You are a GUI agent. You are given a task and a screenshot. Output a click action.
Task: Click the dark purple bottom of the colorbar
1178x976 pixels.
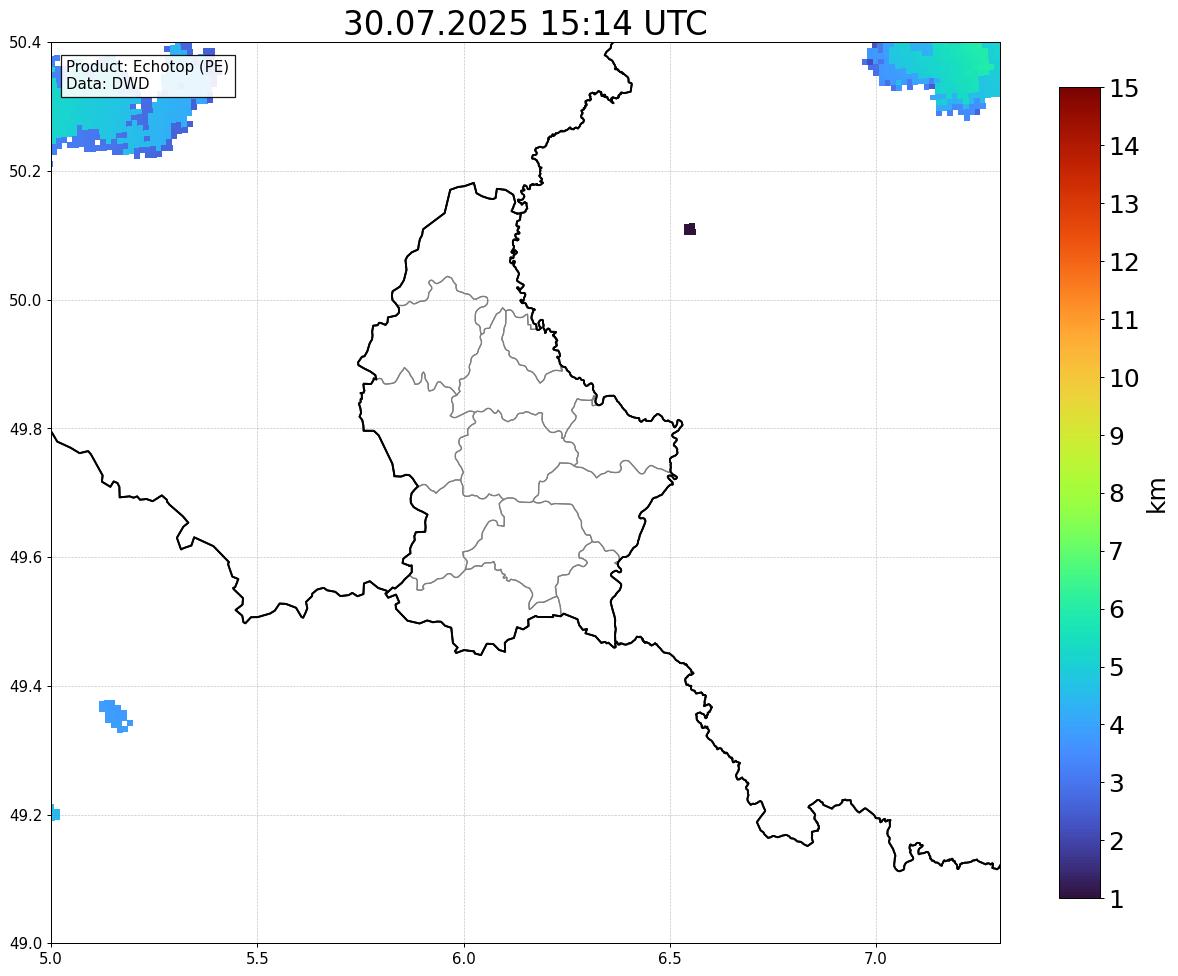(1080, 890)
